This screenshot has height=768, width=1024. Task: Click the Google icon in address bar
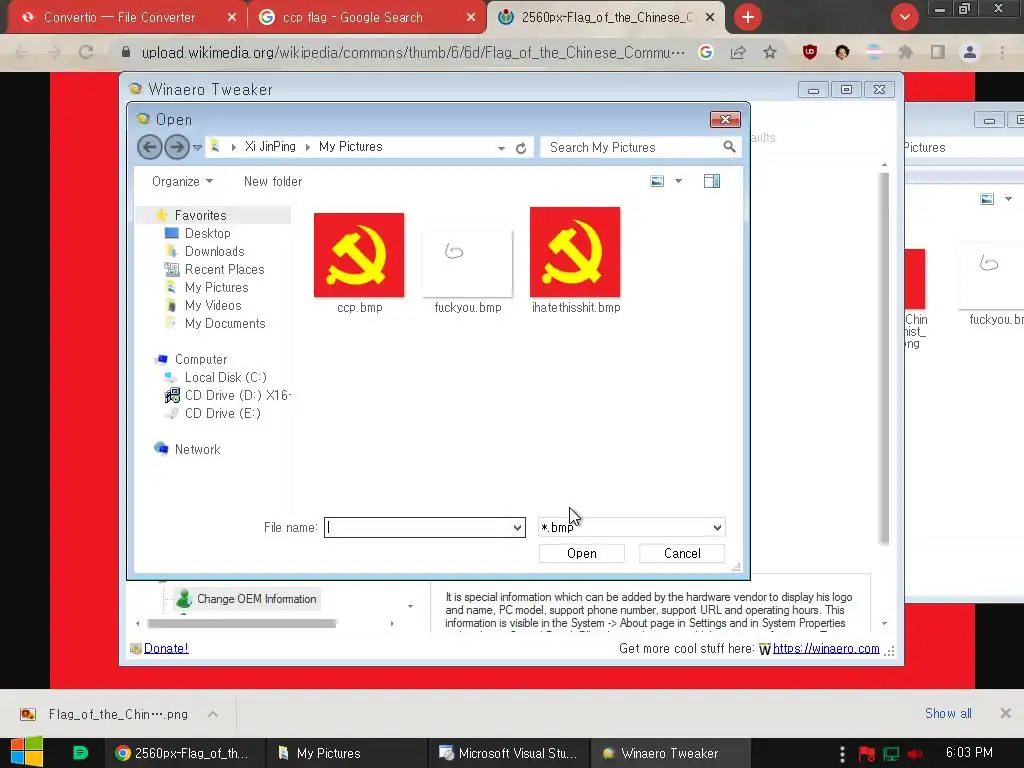tap(705, 52)
